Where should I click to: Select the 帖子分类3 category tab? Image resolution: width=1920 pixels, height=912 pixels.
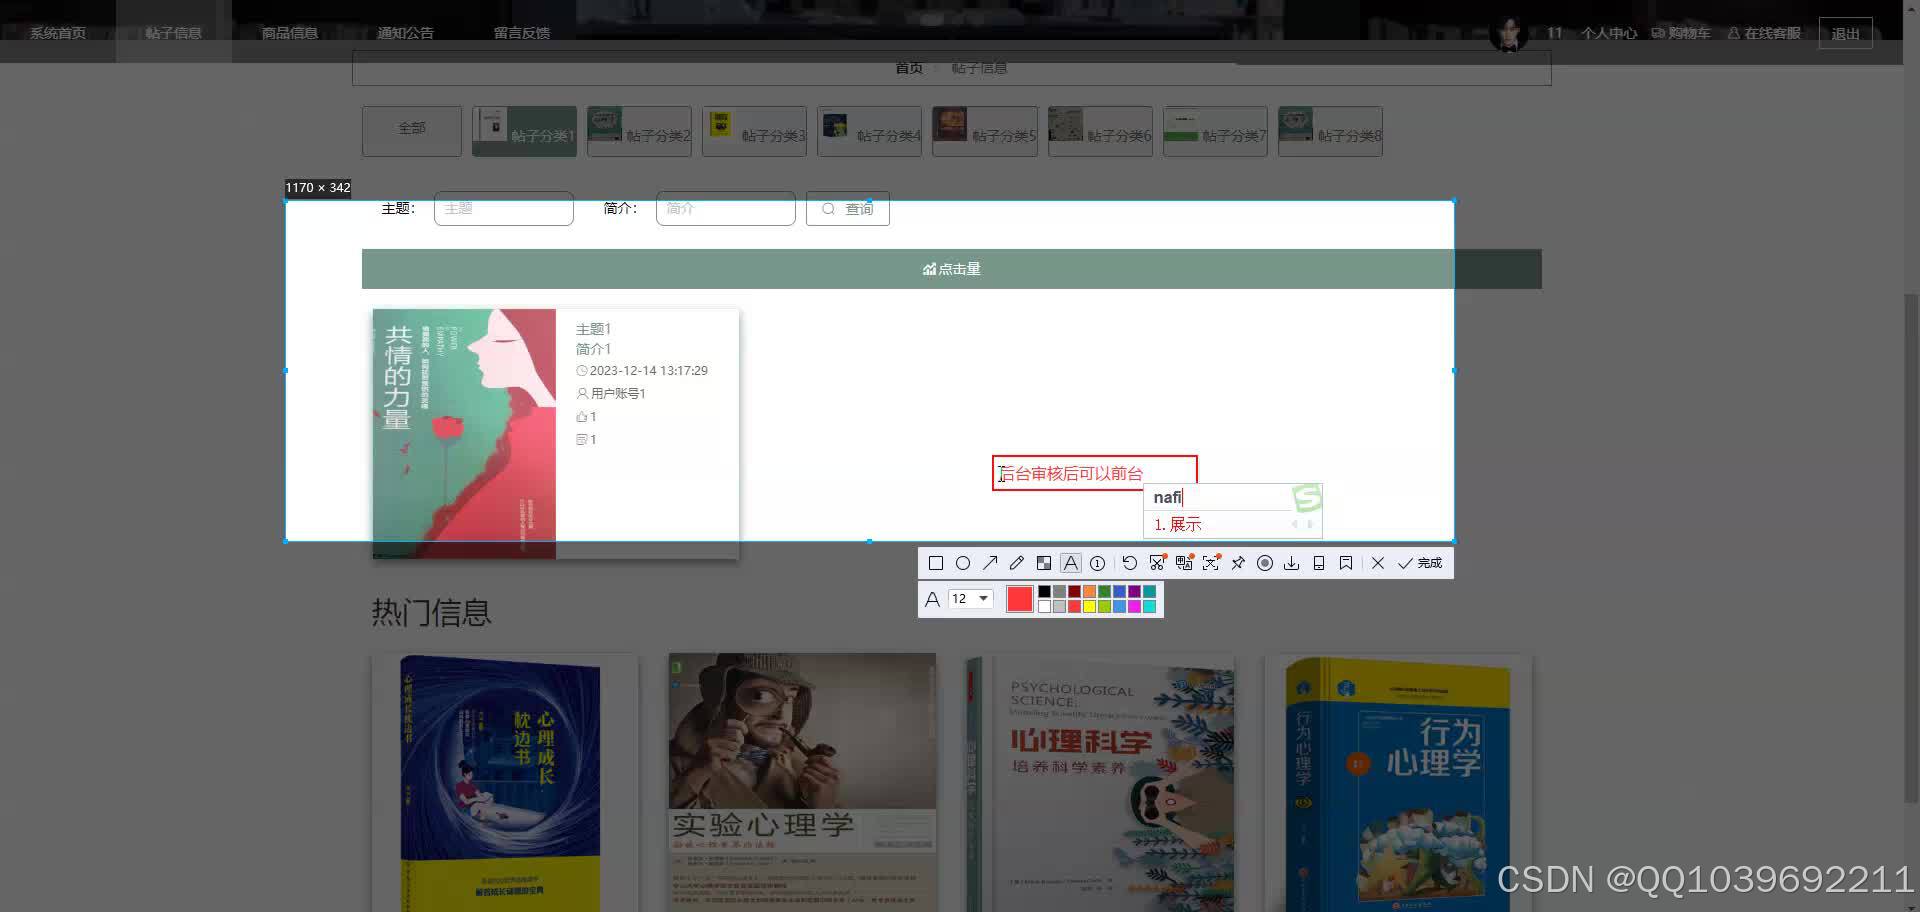click(755, 131)
